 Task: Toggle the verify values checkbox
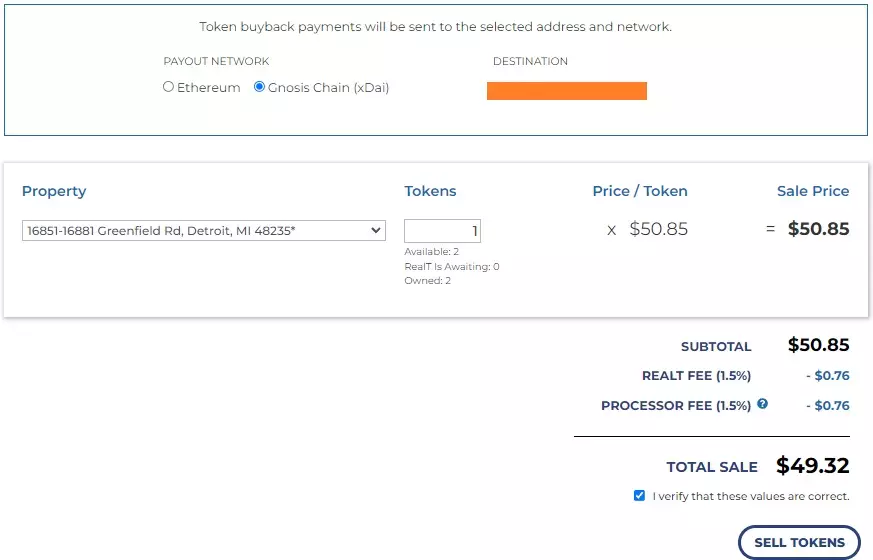[x=639, y=495]
